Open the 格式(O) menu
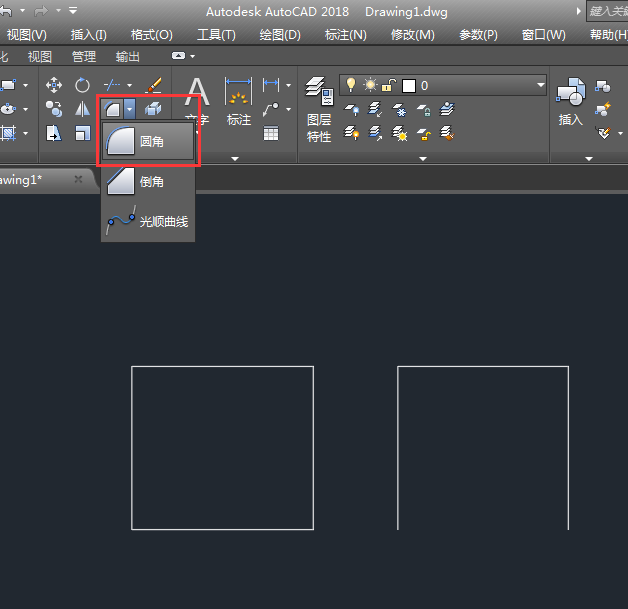Screen dimensions: 628x609 pyautogui.click(x=152, y=35)
